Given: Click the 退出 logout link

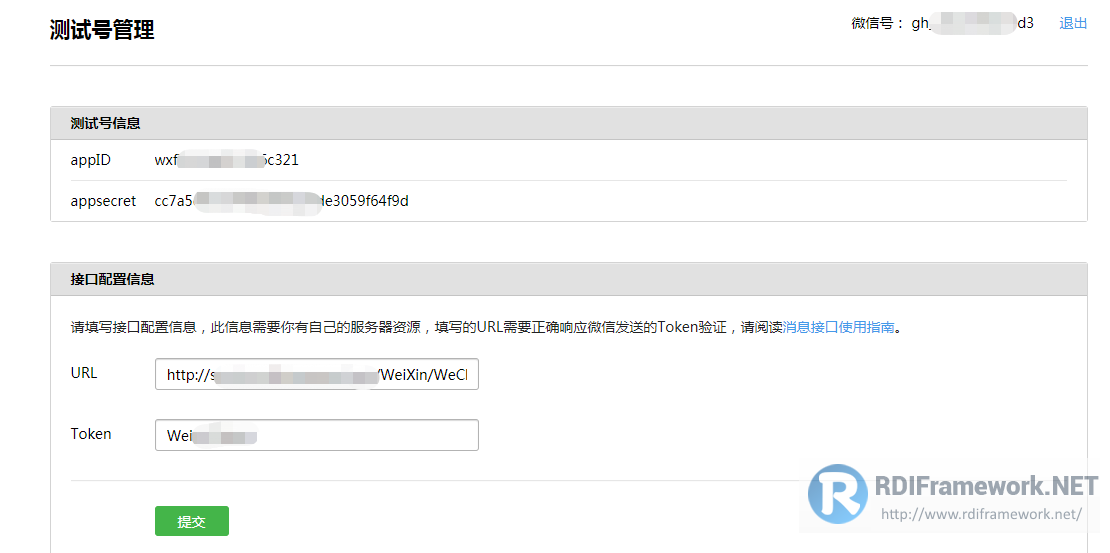Looking at the screenshot, I should coord(1072,23).
